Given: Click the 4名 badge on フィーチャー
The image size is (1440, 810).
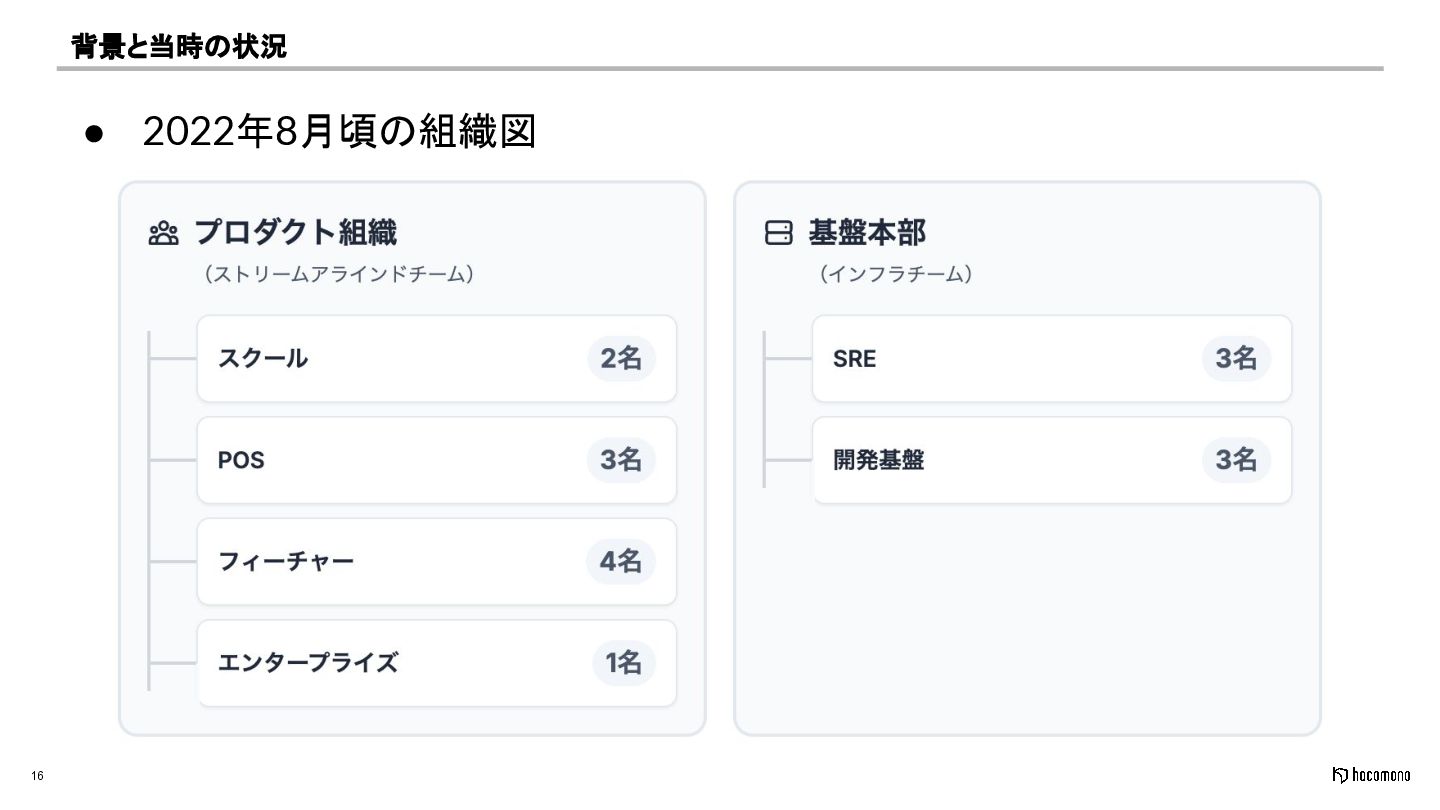Looking at the screenshot, I should 621,561.
